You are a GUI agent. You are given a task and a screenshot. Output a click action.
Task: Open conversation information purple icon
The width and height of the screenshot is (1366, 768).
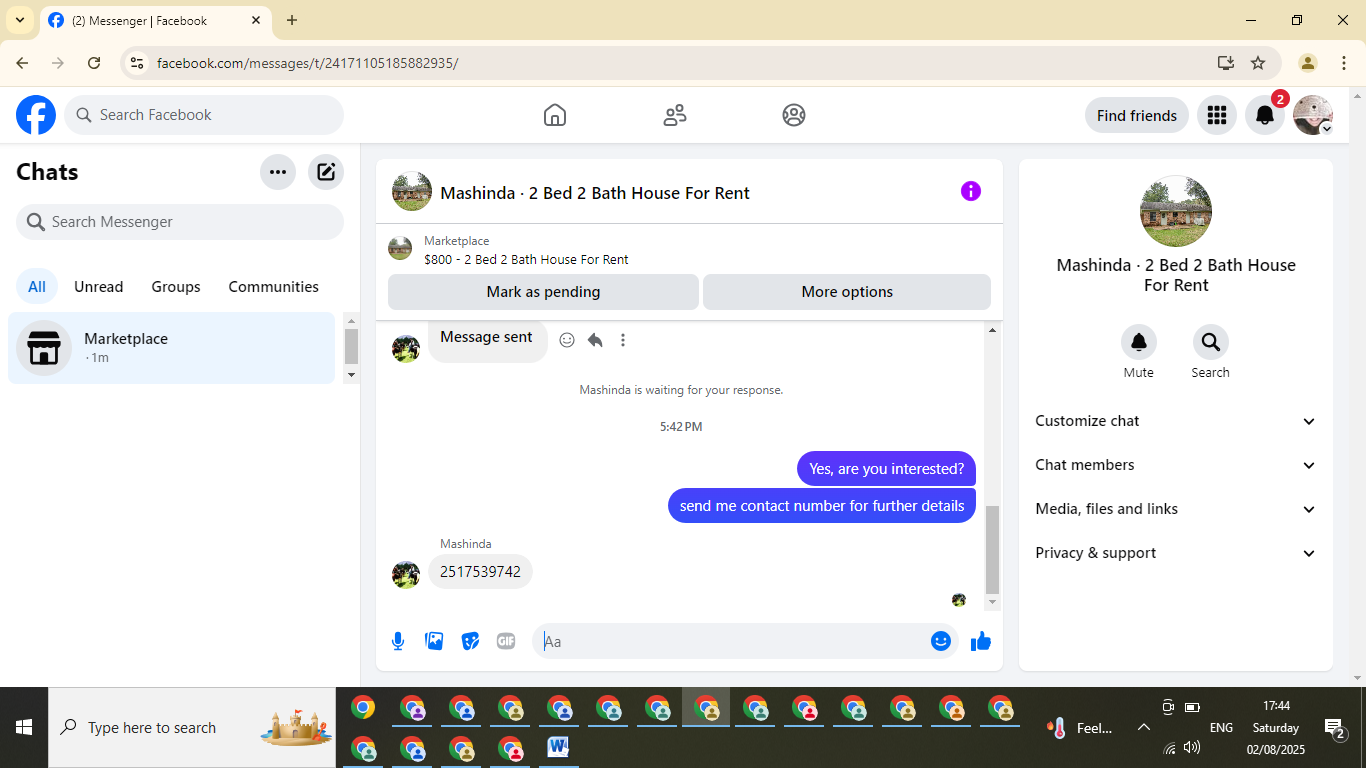pos(971,191)
